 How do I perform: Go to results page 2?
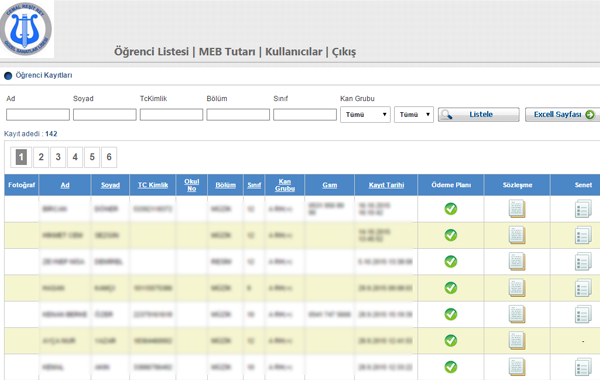click(x=41, y=157)
